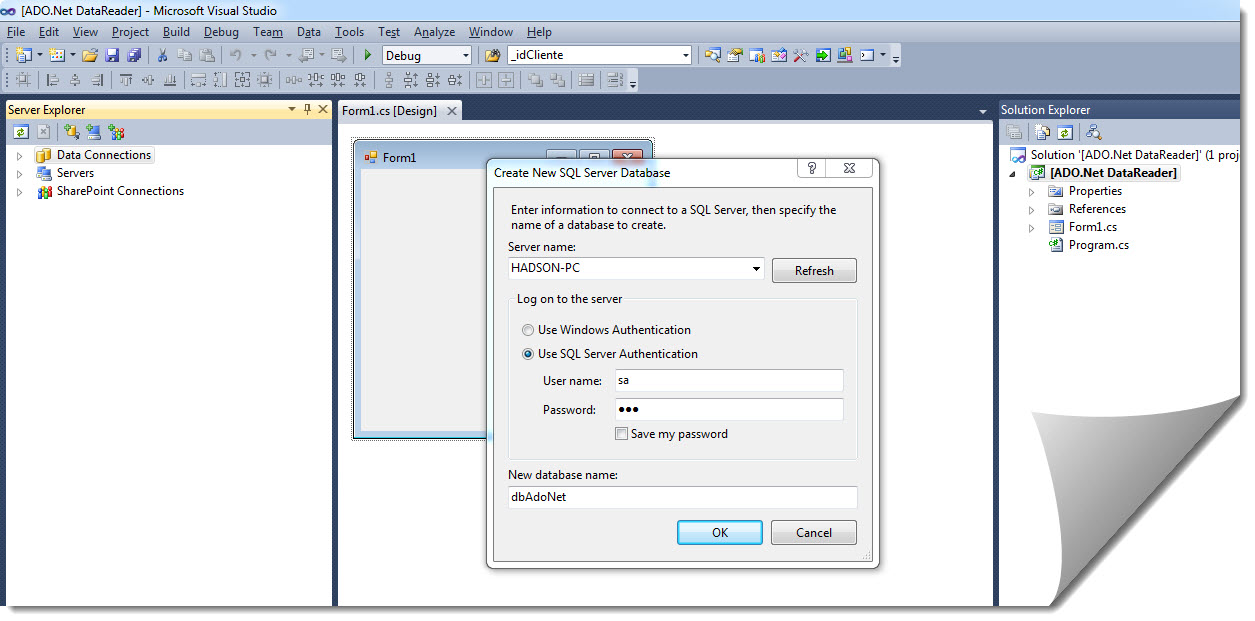Open the Debug configuration dropdown

(x=466, y=55)
